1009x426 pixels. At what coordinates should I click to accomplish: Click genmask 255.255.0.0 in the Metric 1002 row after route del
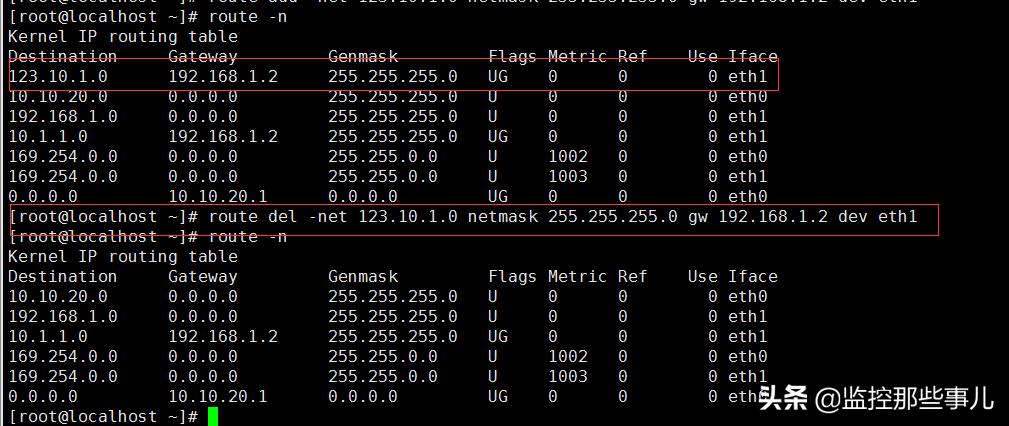click(382, 356)
